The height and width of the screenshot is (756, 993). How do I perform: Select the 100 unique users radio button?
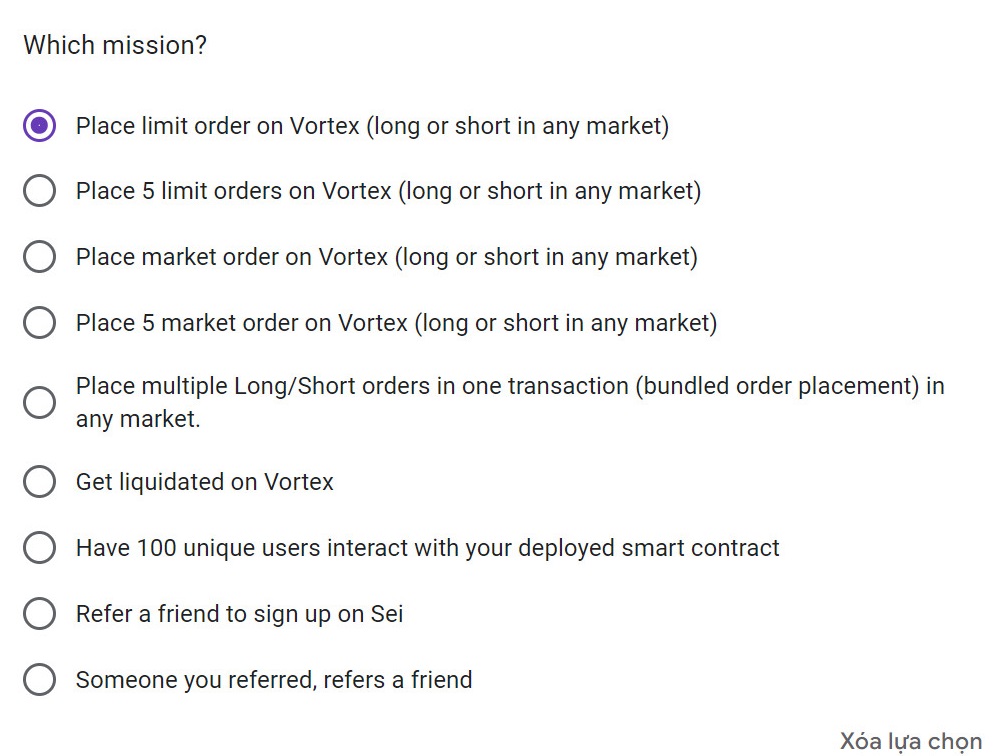39,547
